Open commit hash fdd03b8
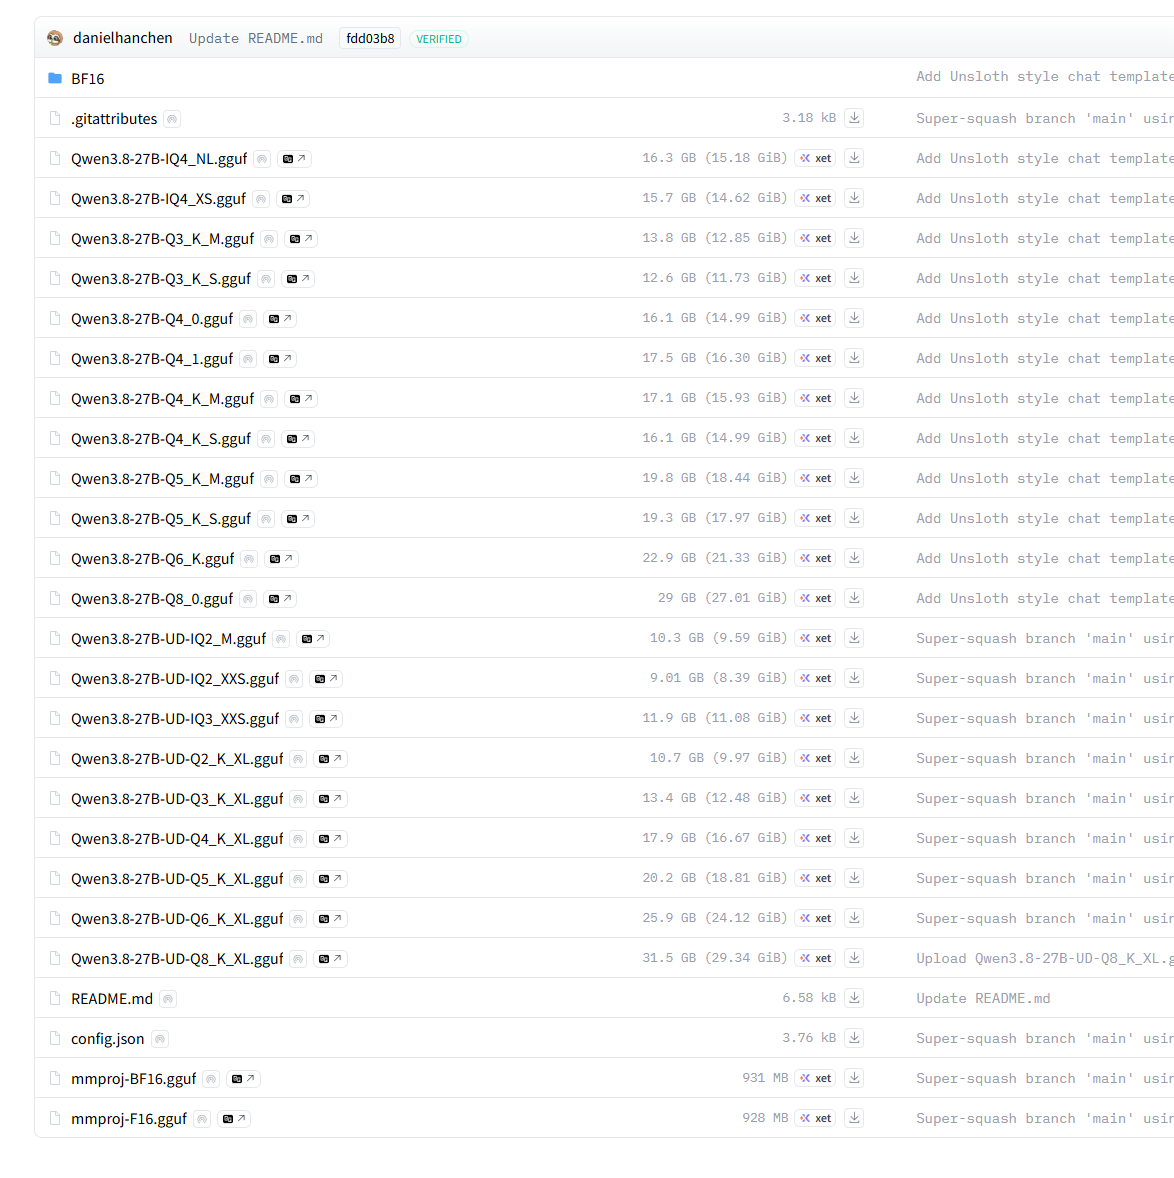1174x1178 pixels. click(370, 38)
